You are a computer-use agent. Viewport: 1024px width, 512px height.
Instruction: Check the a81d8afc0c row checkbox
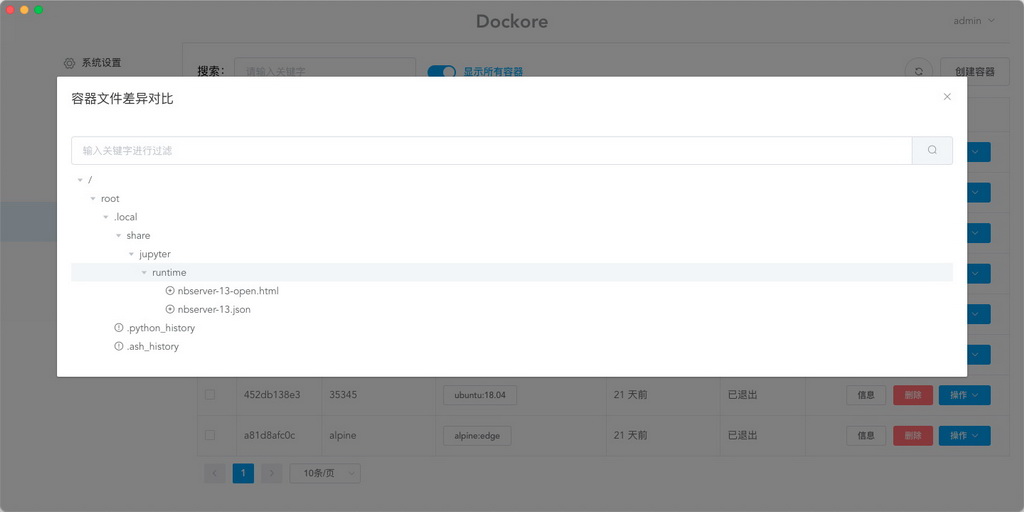(210, 435)
